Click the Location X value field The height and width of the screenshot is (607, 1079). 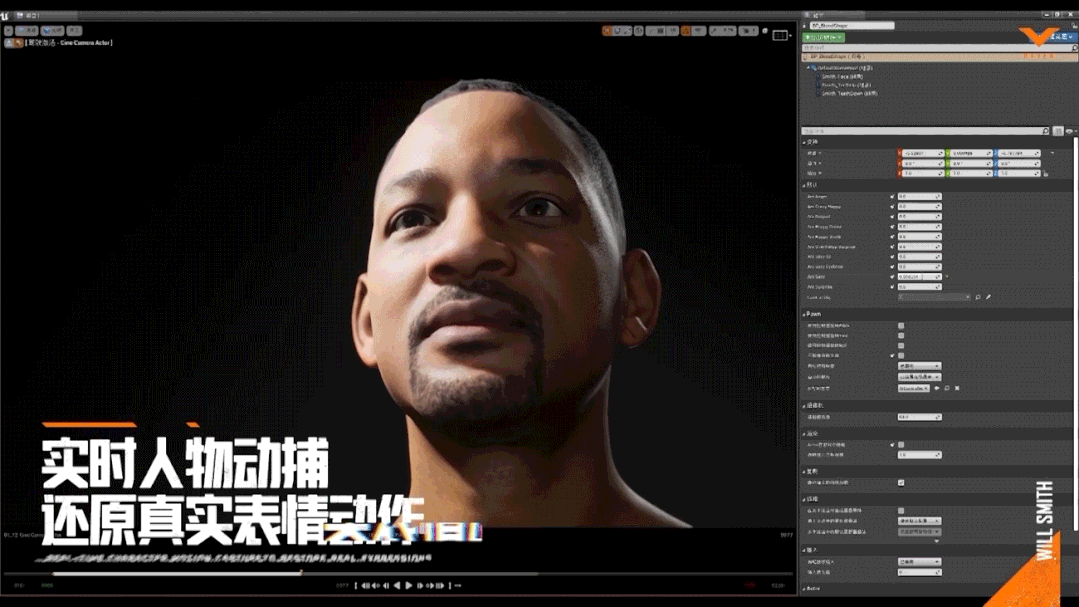[x=921, y=153]
